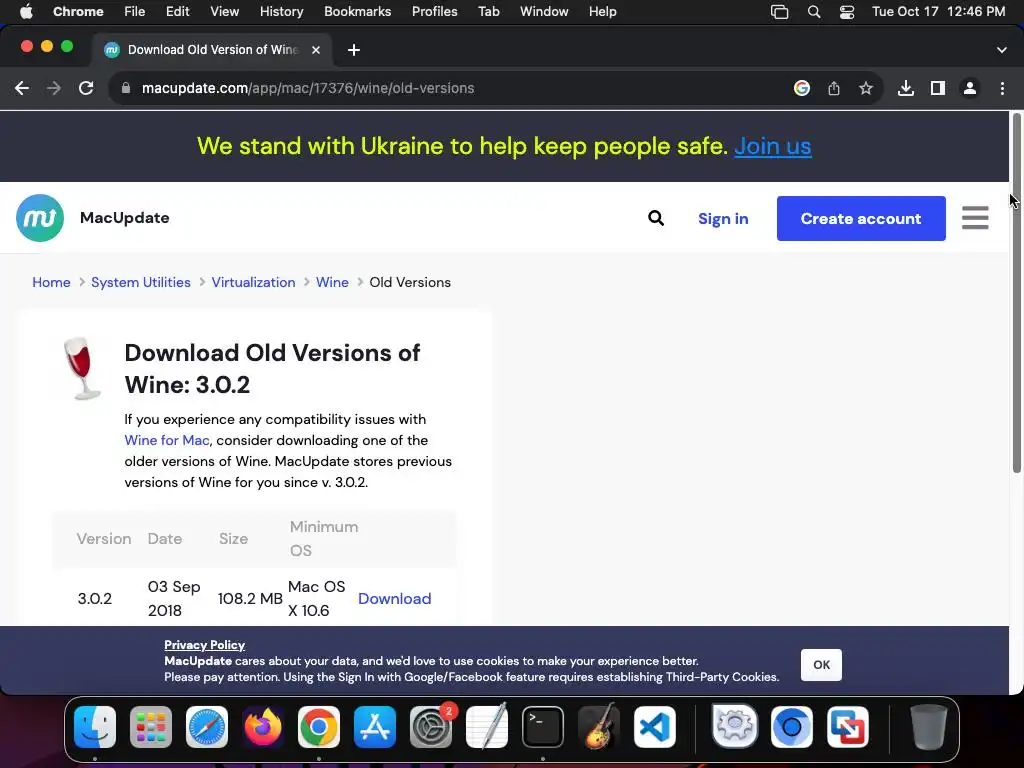Follow the Join us link

[x=773, y=146]
